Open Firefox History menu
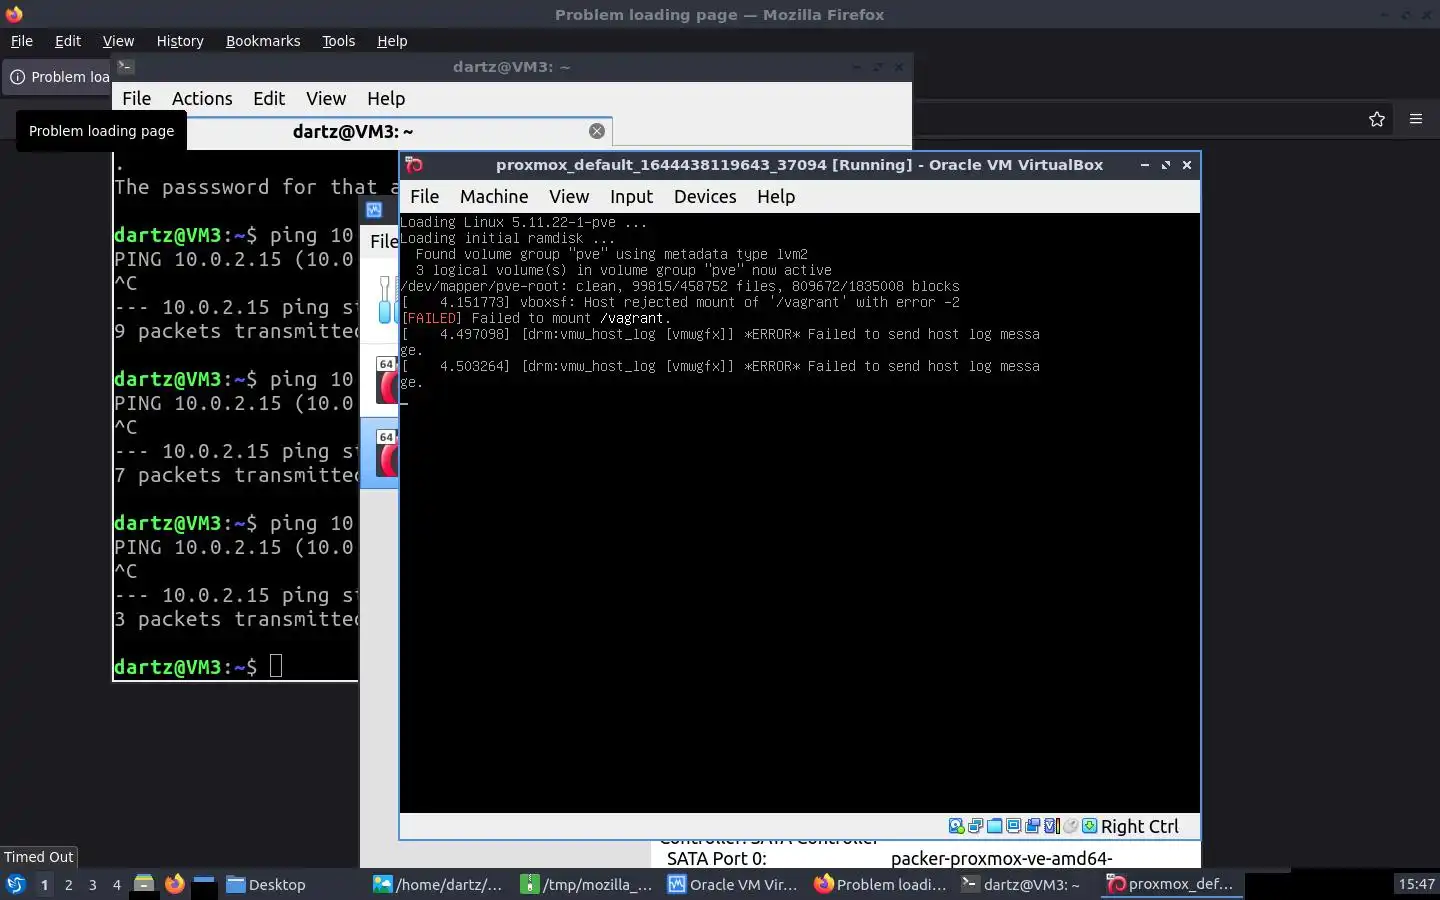The width and height of the screenshot is (1440, 900). [x=180, y=41]
